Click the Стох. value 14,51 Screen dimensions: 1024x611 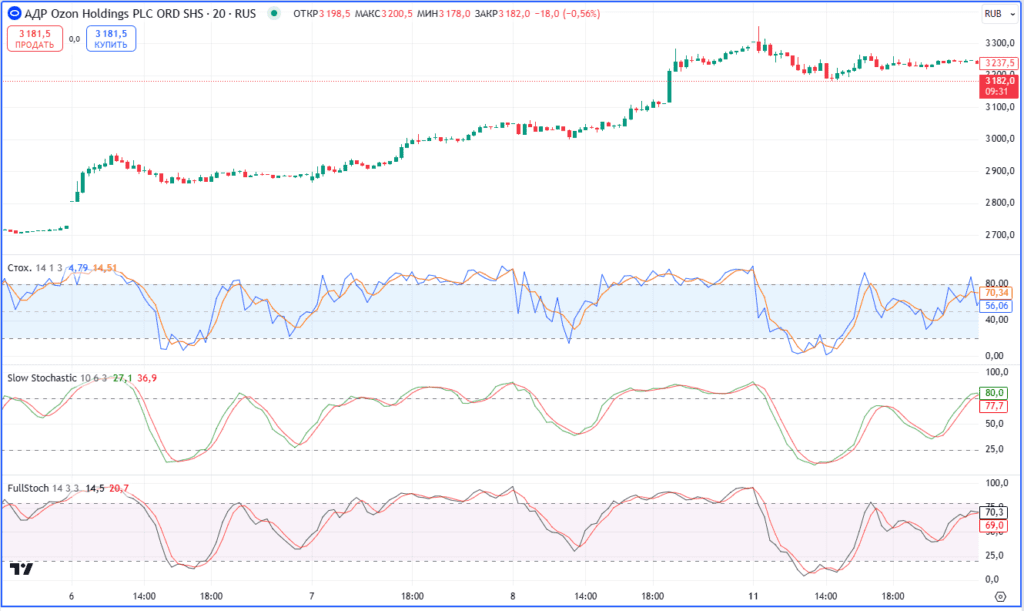point(104,268)
